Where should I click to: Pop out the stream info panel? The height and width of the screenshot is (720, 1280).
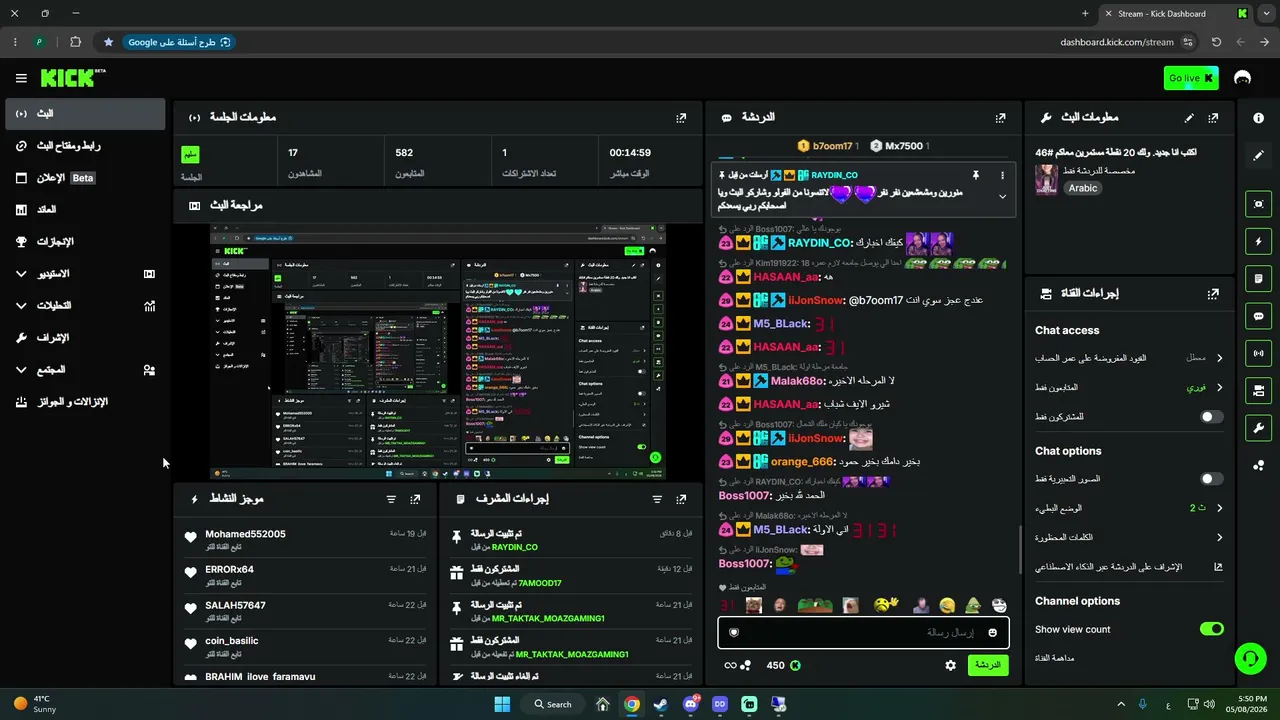pyautogui.click(x=1213, y=117)
